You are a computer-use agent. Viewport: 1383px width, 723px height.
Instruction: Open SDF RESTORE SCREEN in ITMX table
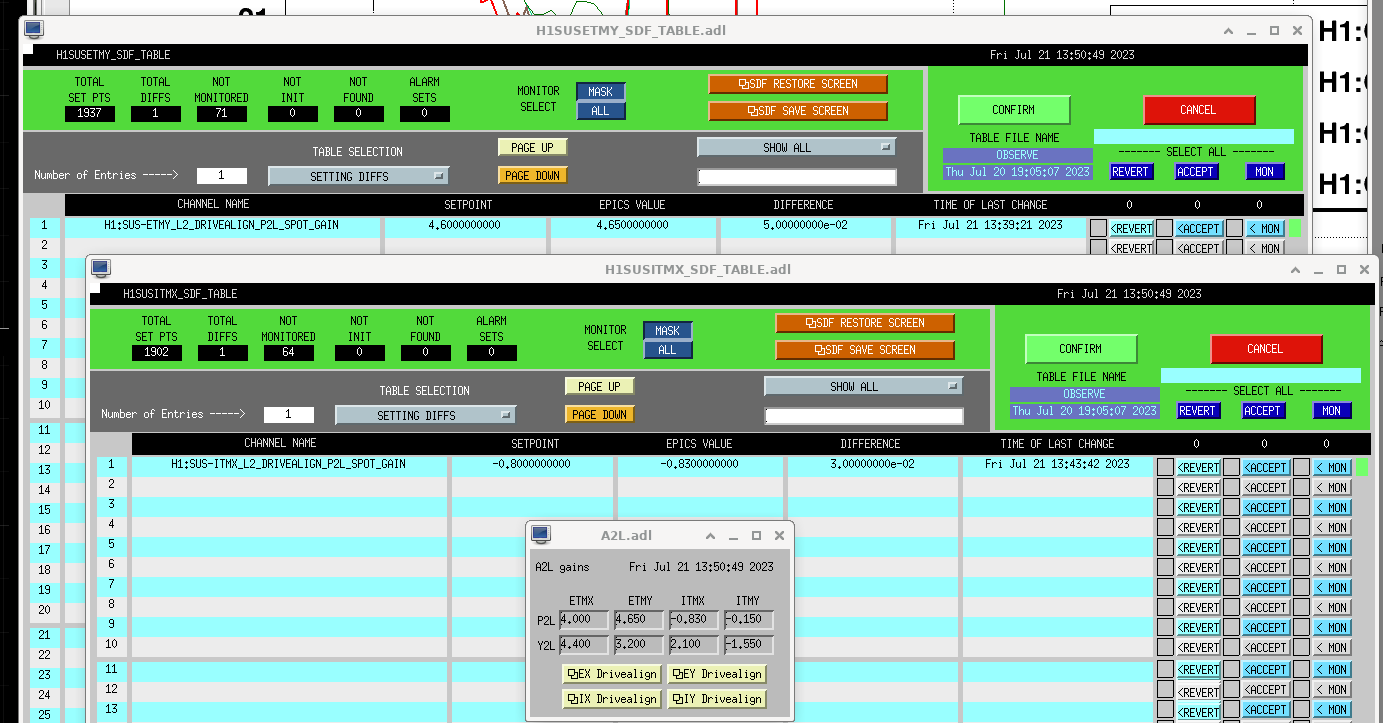[865, 323]
